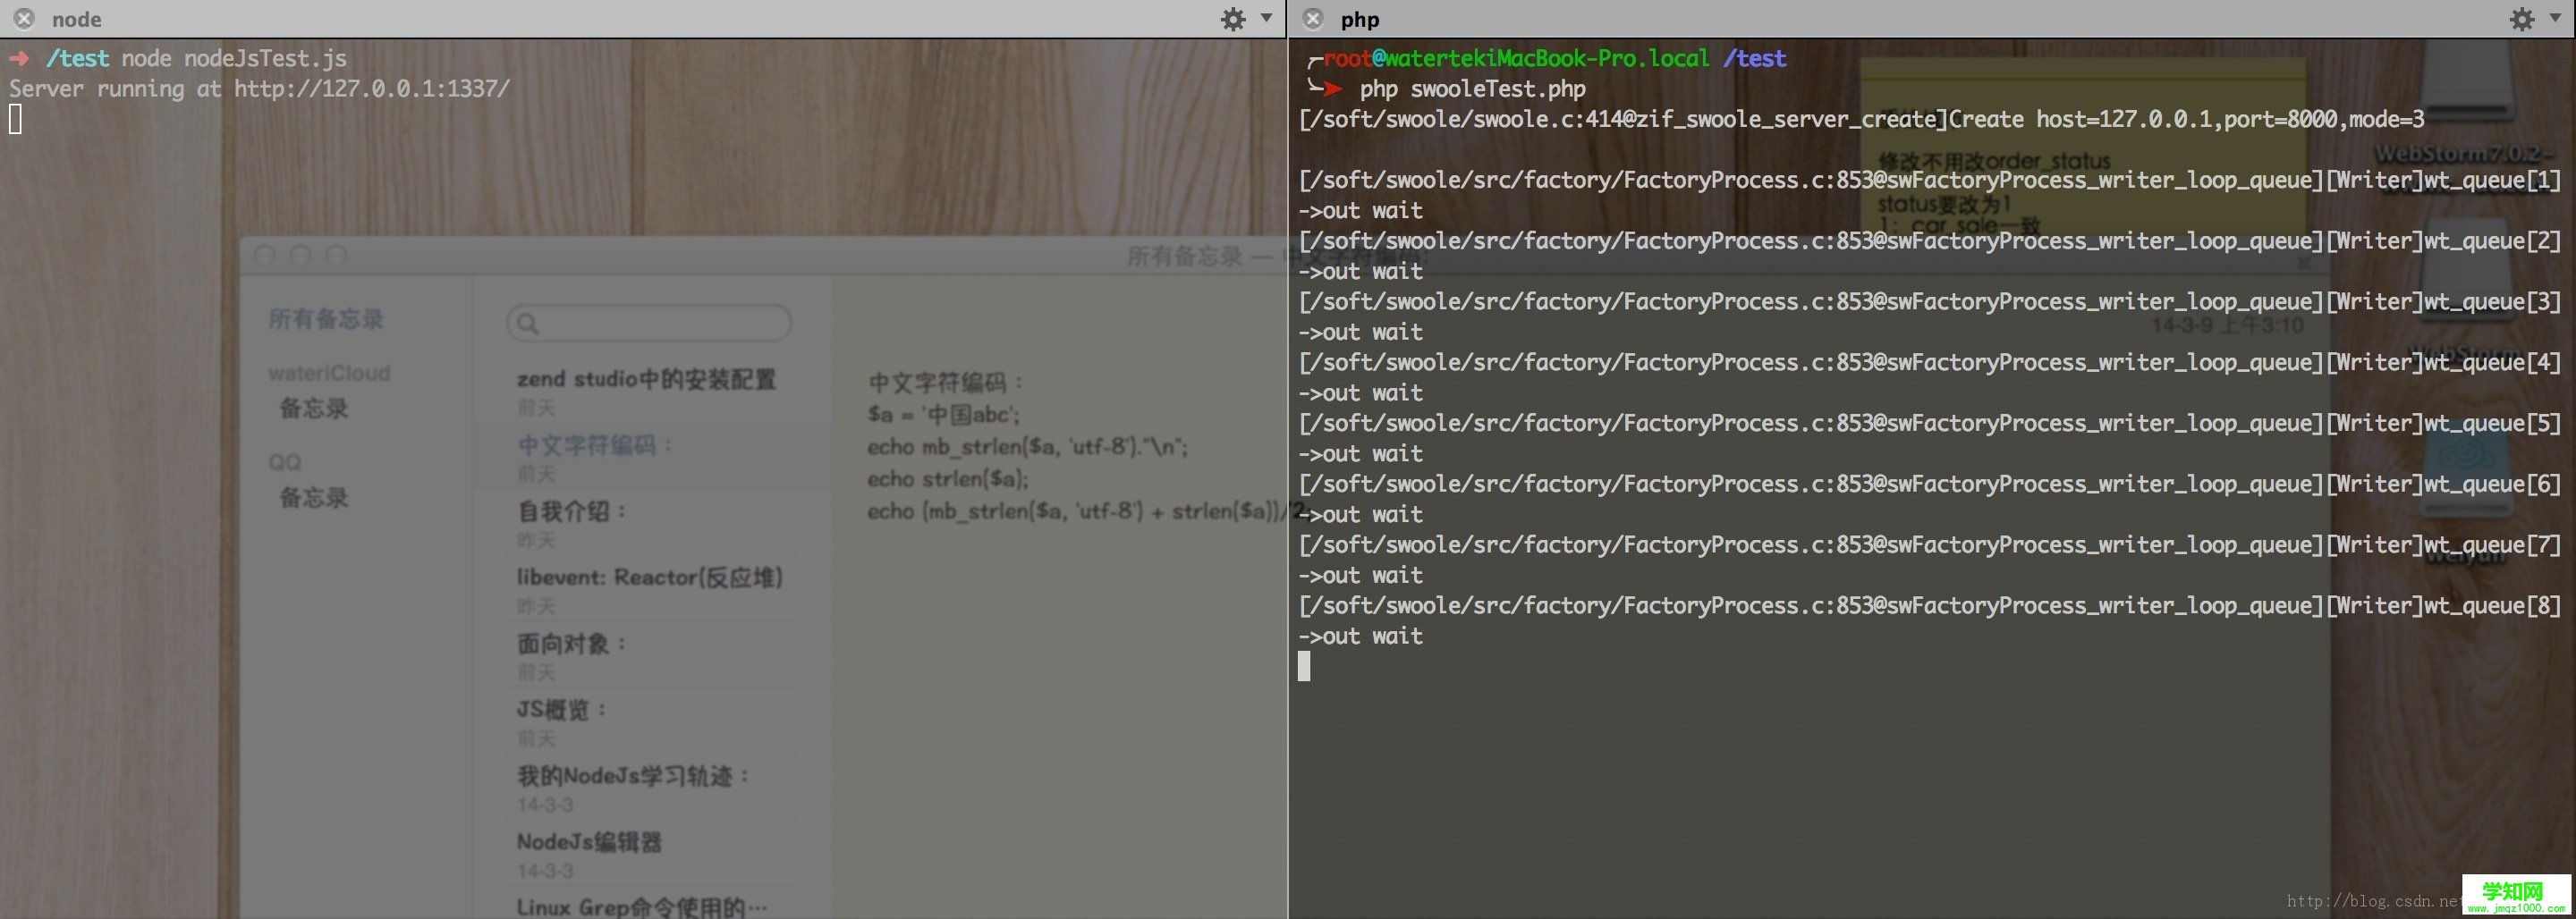2576x919 pixels.
Task: Click the Notes window close traffic light
Action: pyautogui.click(x=265, y=256)
